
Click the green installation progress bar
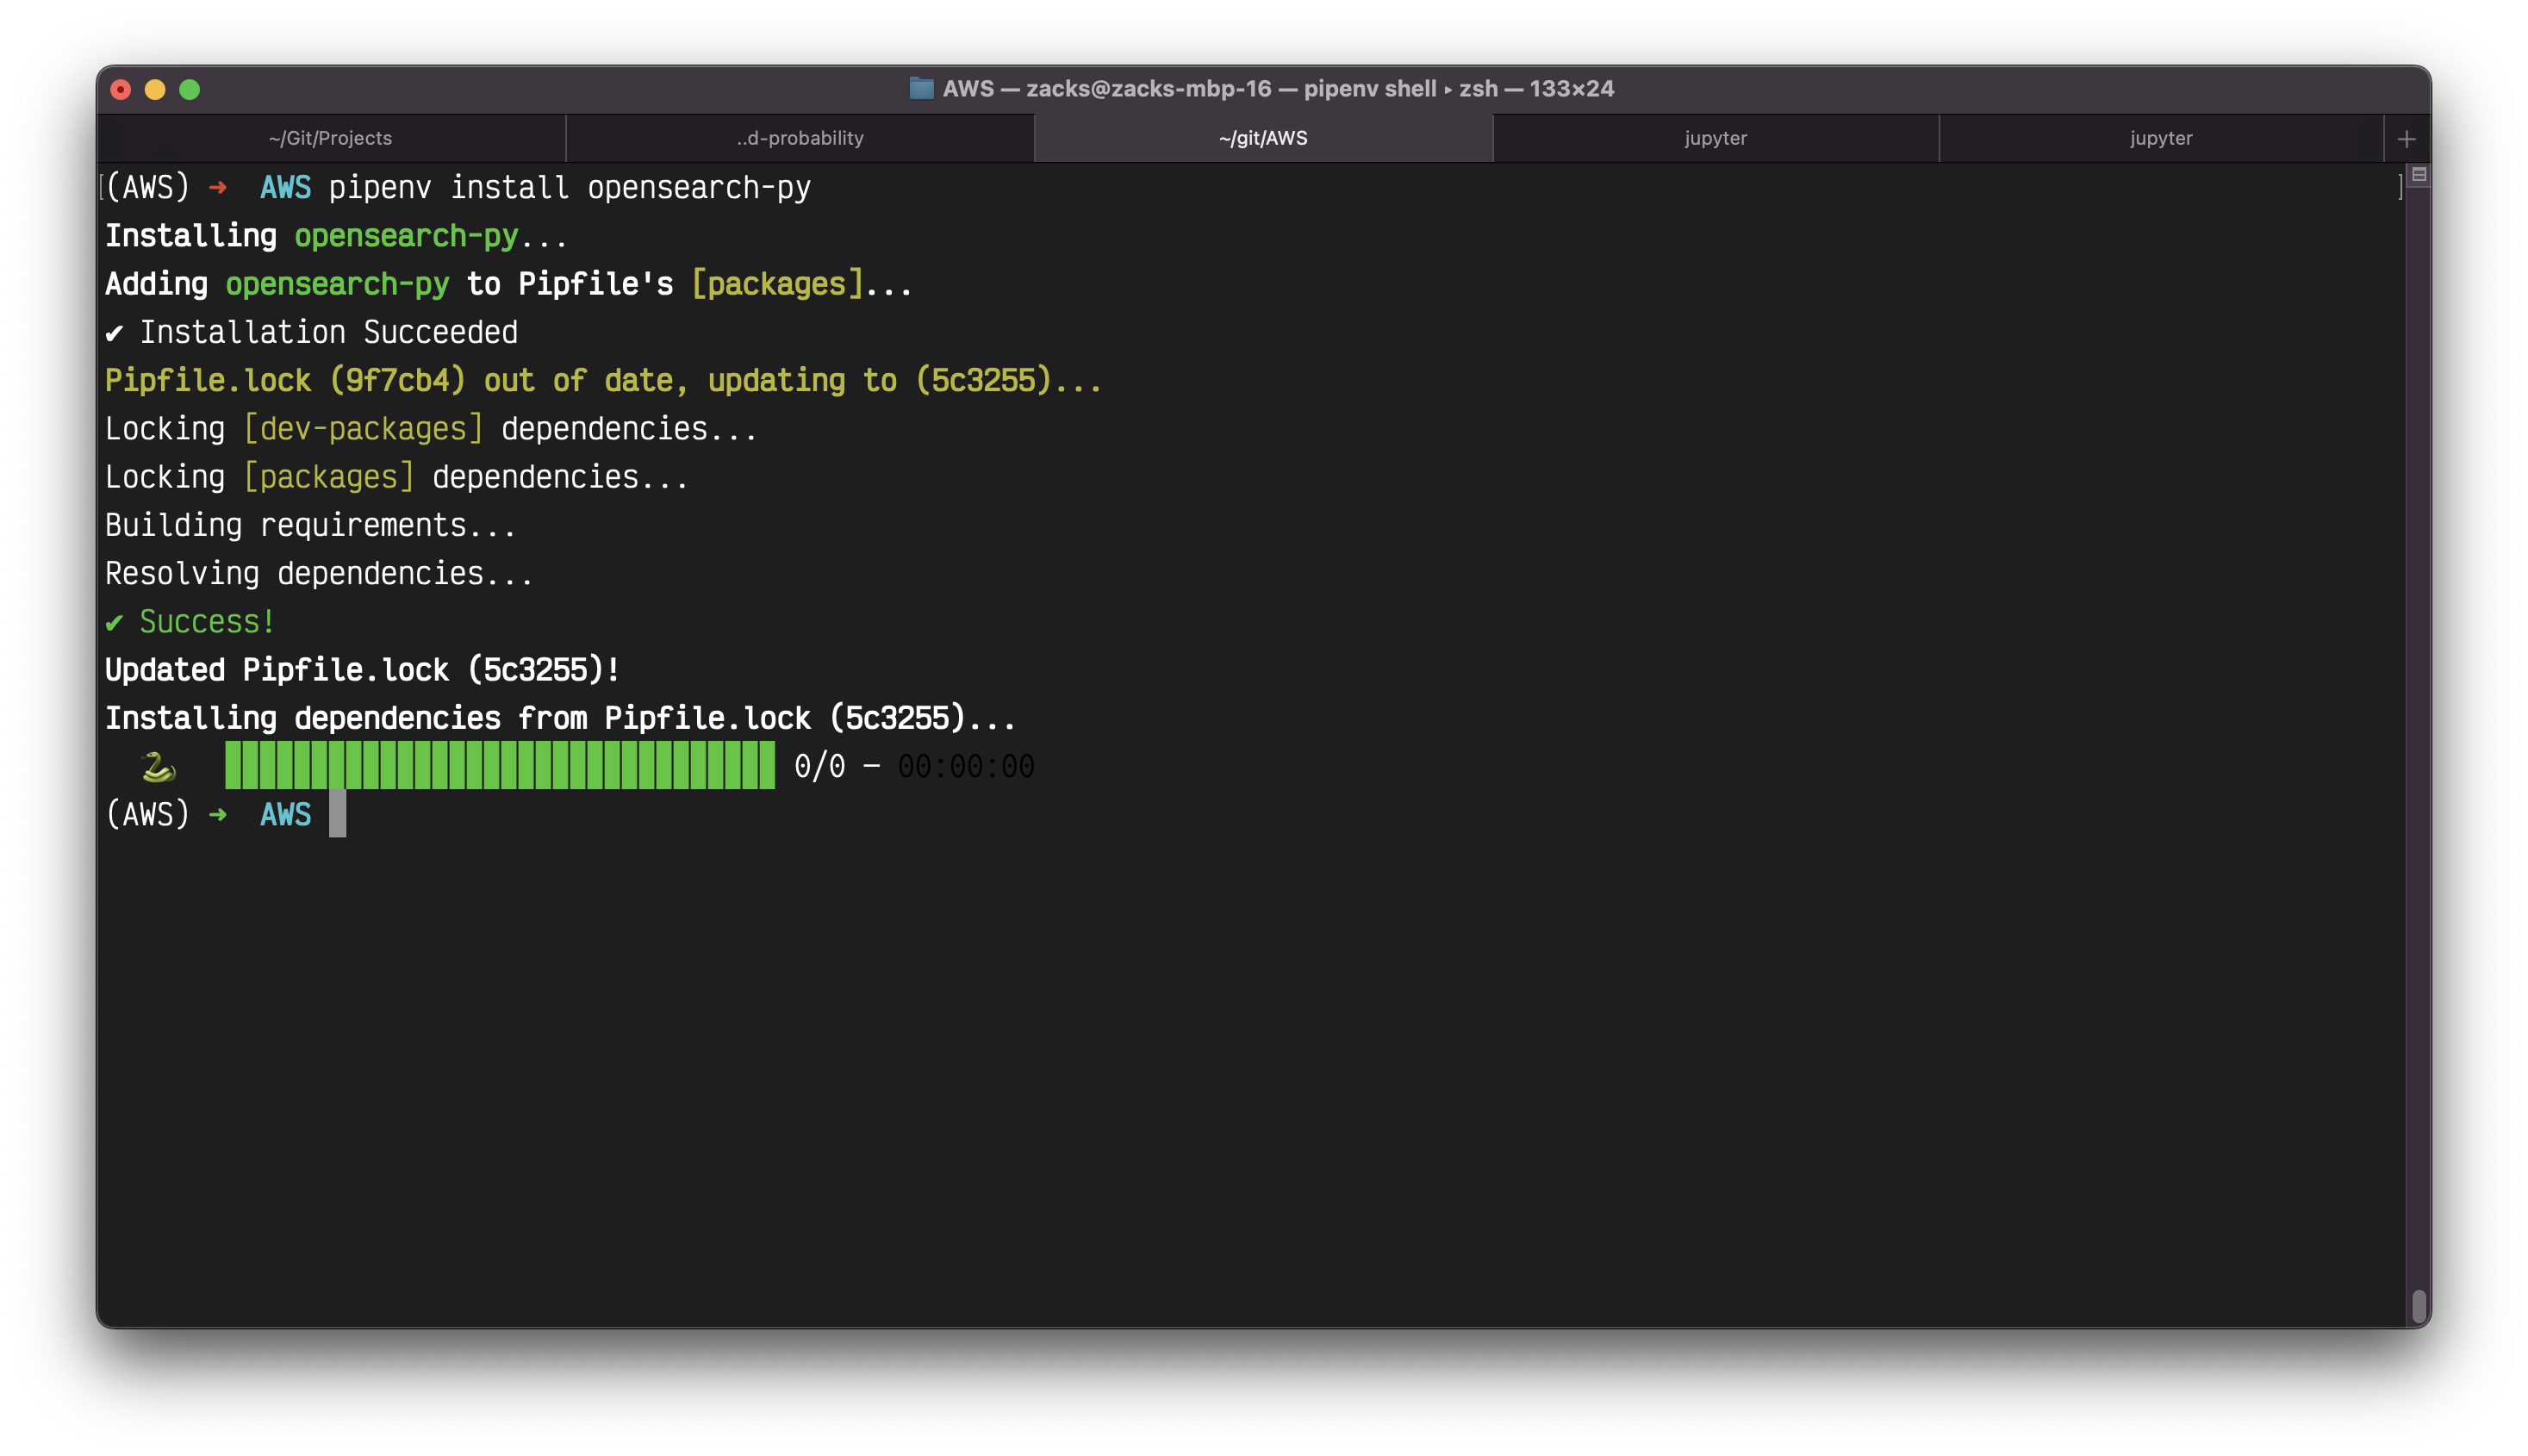point(499,766)
